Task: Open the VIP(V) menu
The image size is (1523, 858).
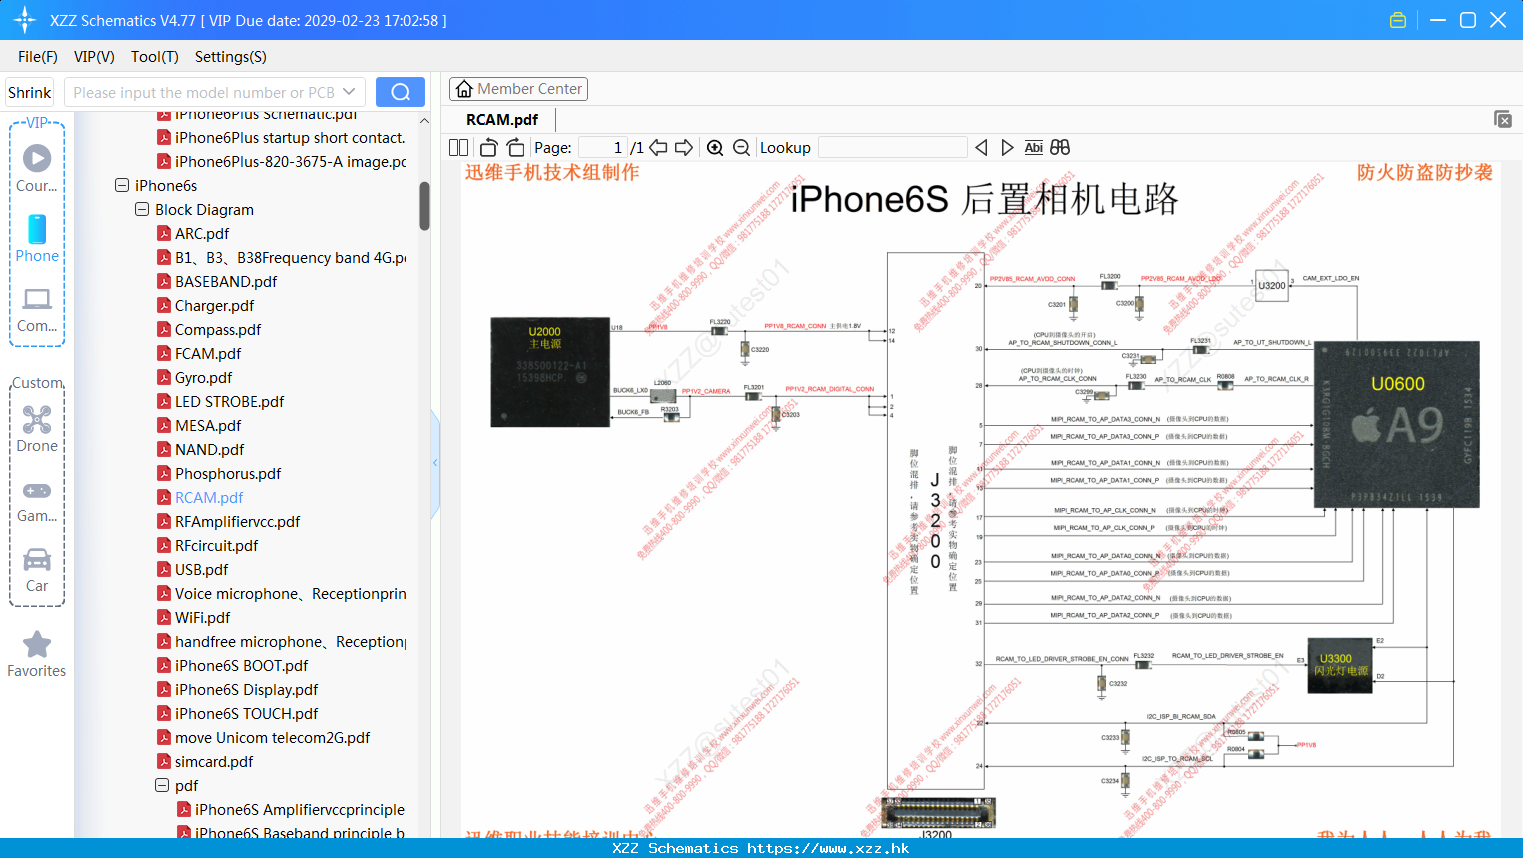Action: pos(94,57)
